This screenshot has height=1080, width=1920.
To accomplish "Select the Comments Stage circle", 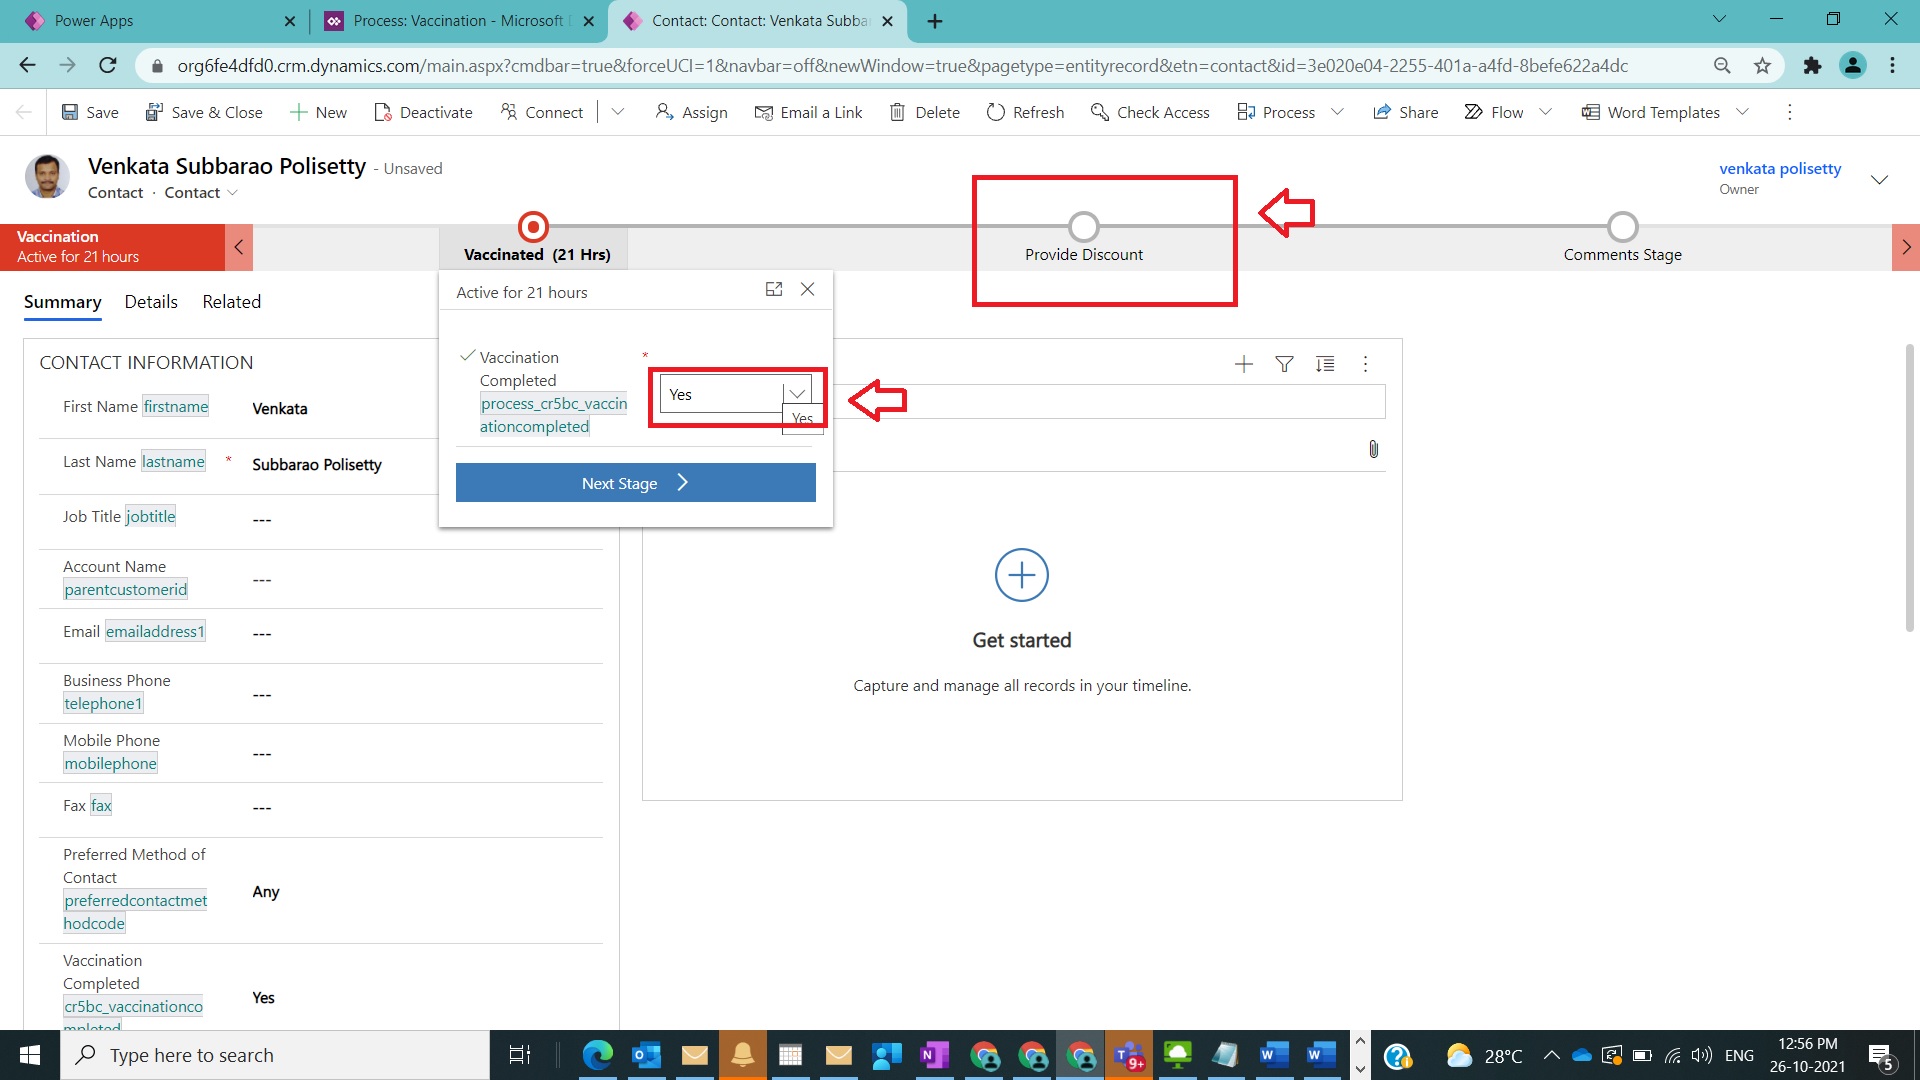I will pos(1621,227).
